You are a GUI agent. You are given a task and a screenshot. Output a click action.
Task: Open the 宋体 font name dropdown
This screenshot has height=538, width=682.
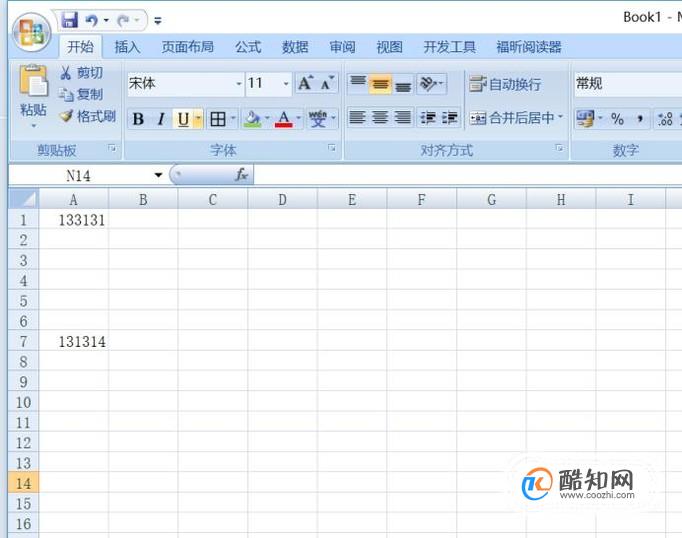click(x=239, y=84)
